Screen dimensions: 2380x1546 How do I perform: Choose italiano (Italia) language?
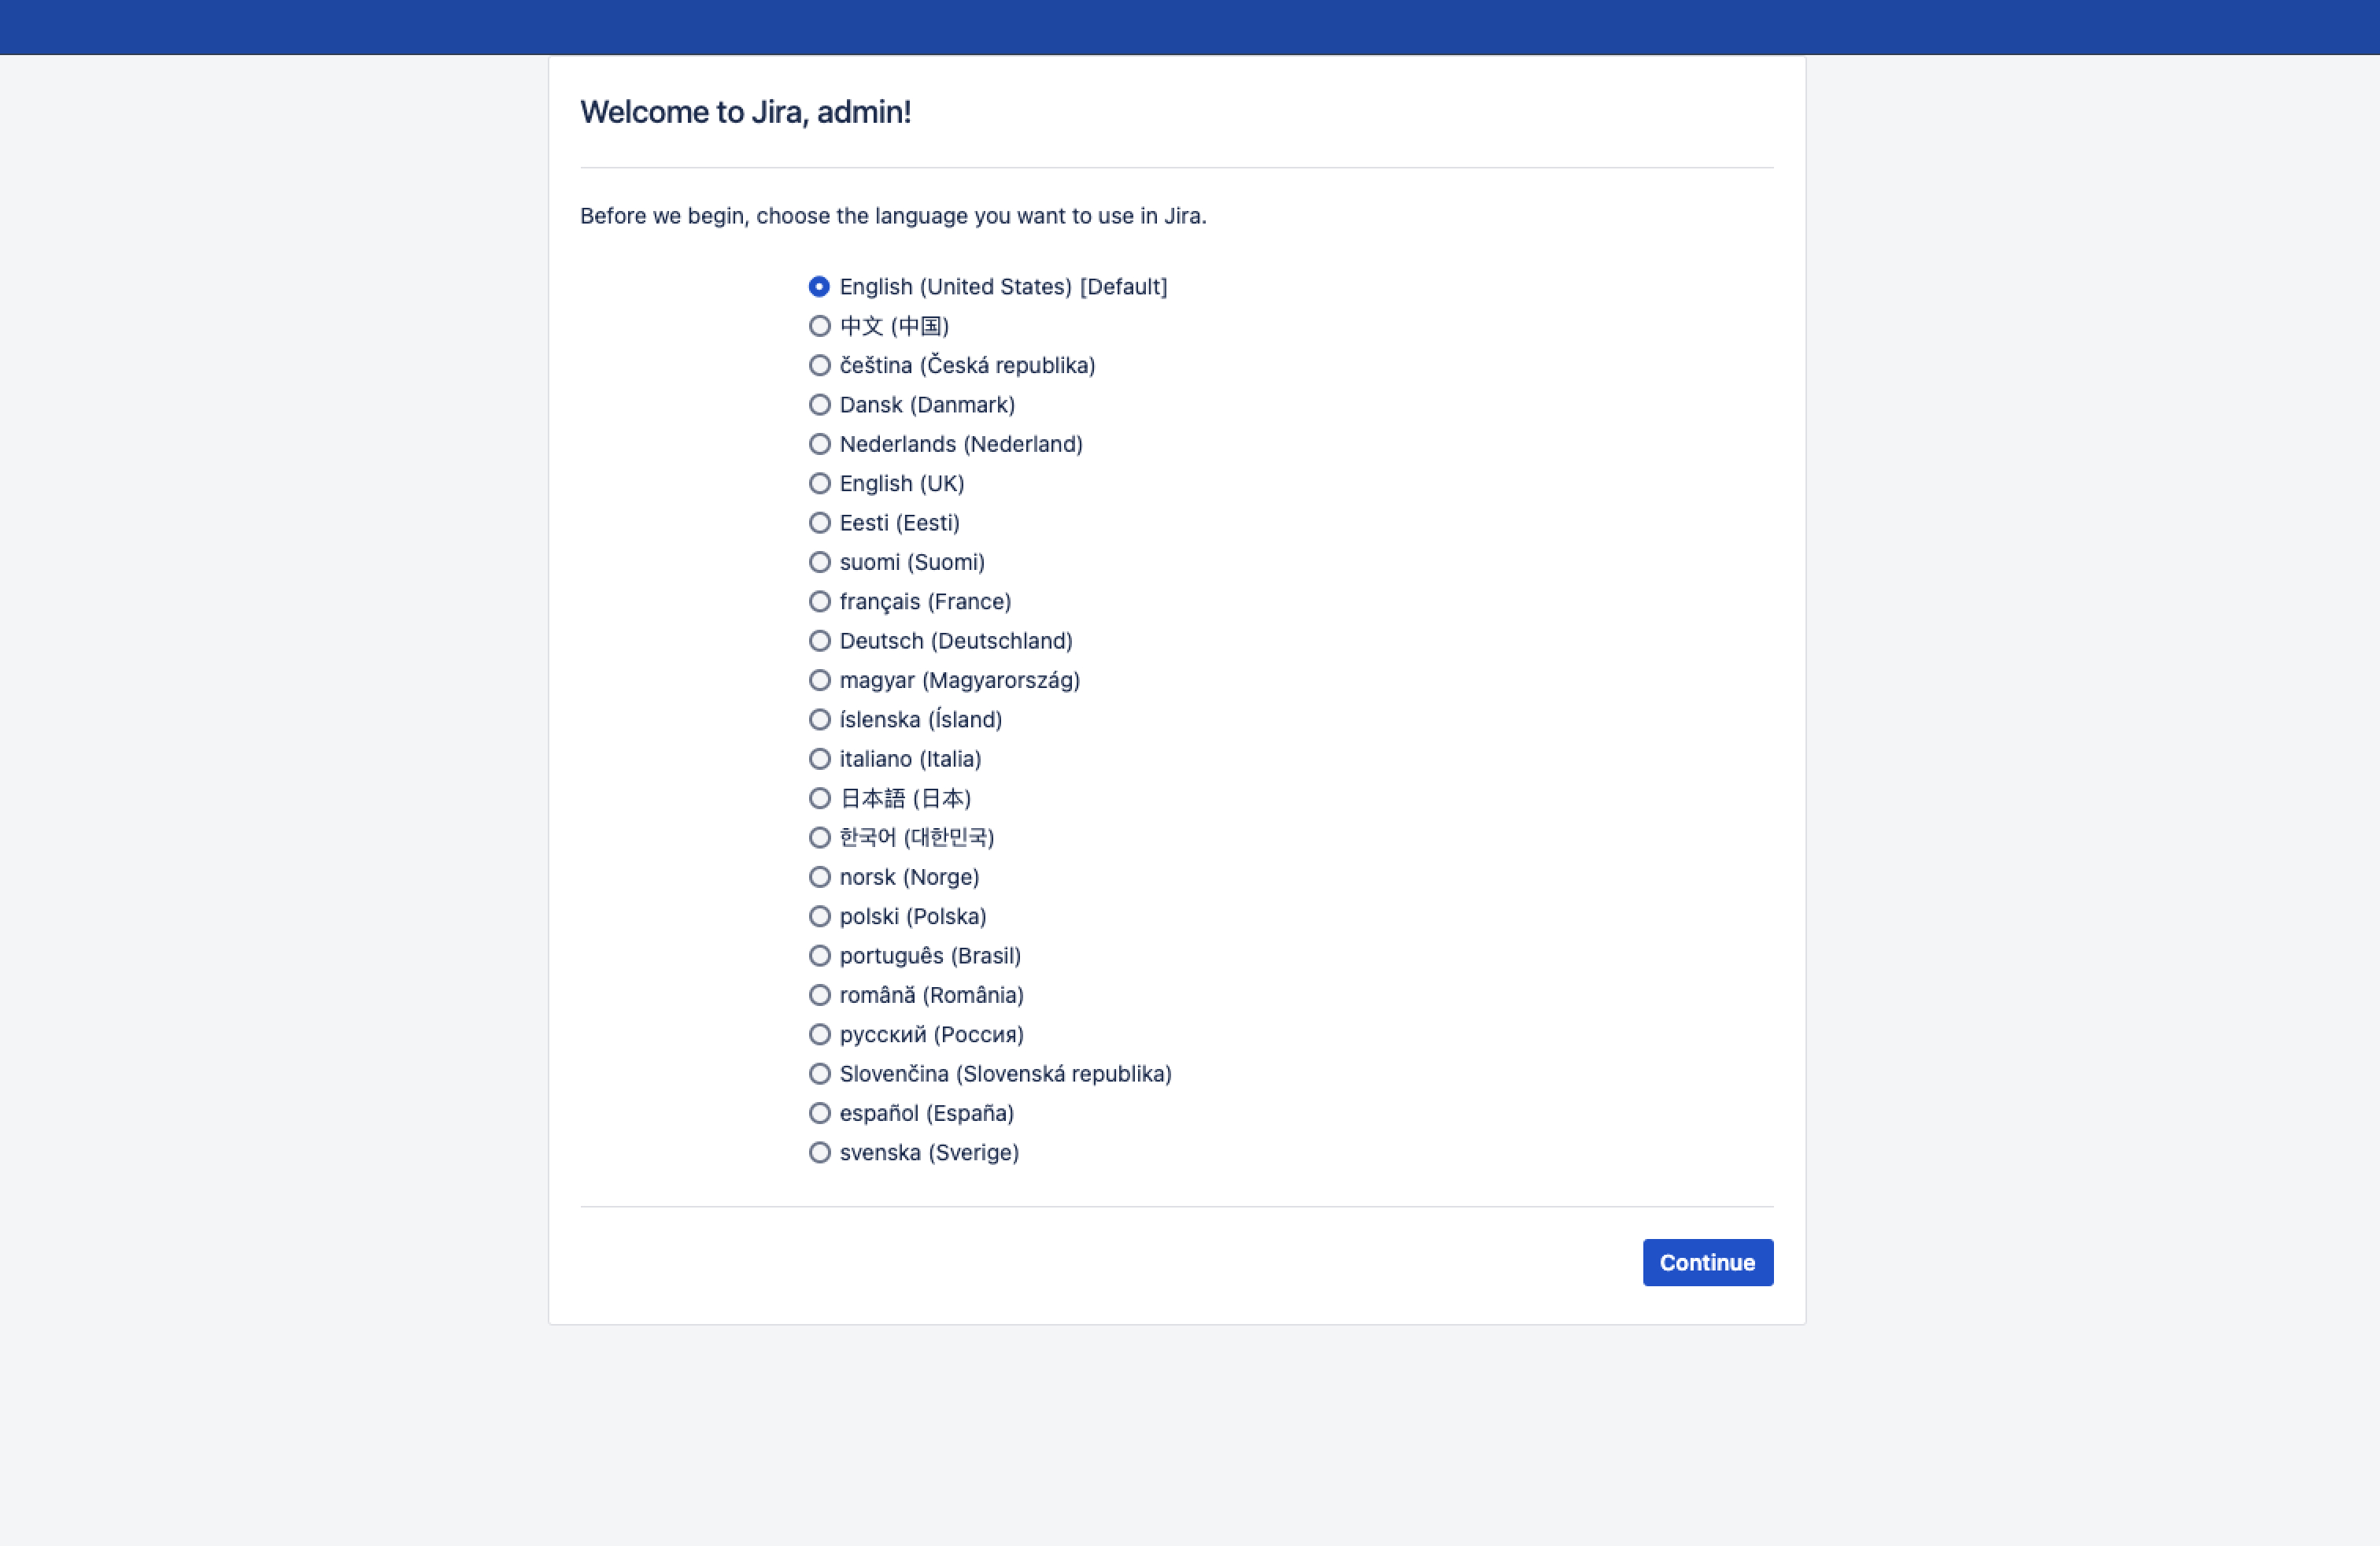tap(819, 759)
